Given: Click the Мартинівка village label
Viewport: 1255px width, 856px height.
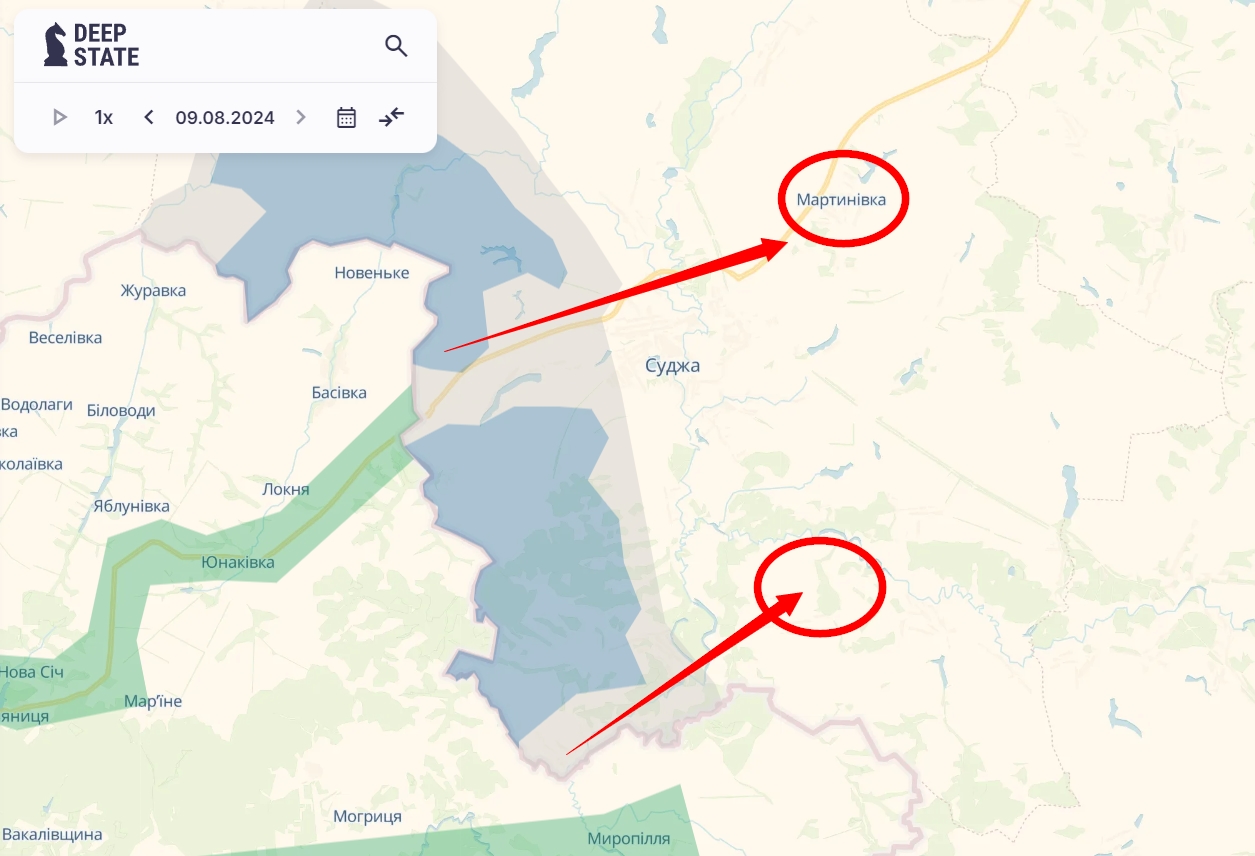Looking at the screenshot, I should point(841,200).
